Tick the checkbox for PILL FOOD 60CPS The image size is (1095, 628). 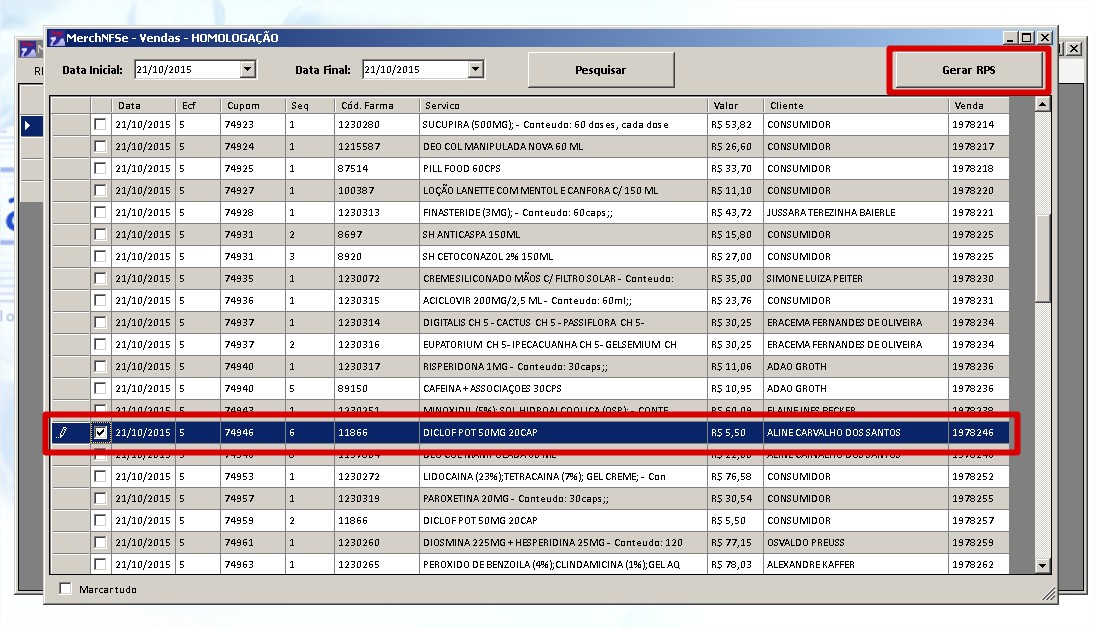(x=100, y=169)
